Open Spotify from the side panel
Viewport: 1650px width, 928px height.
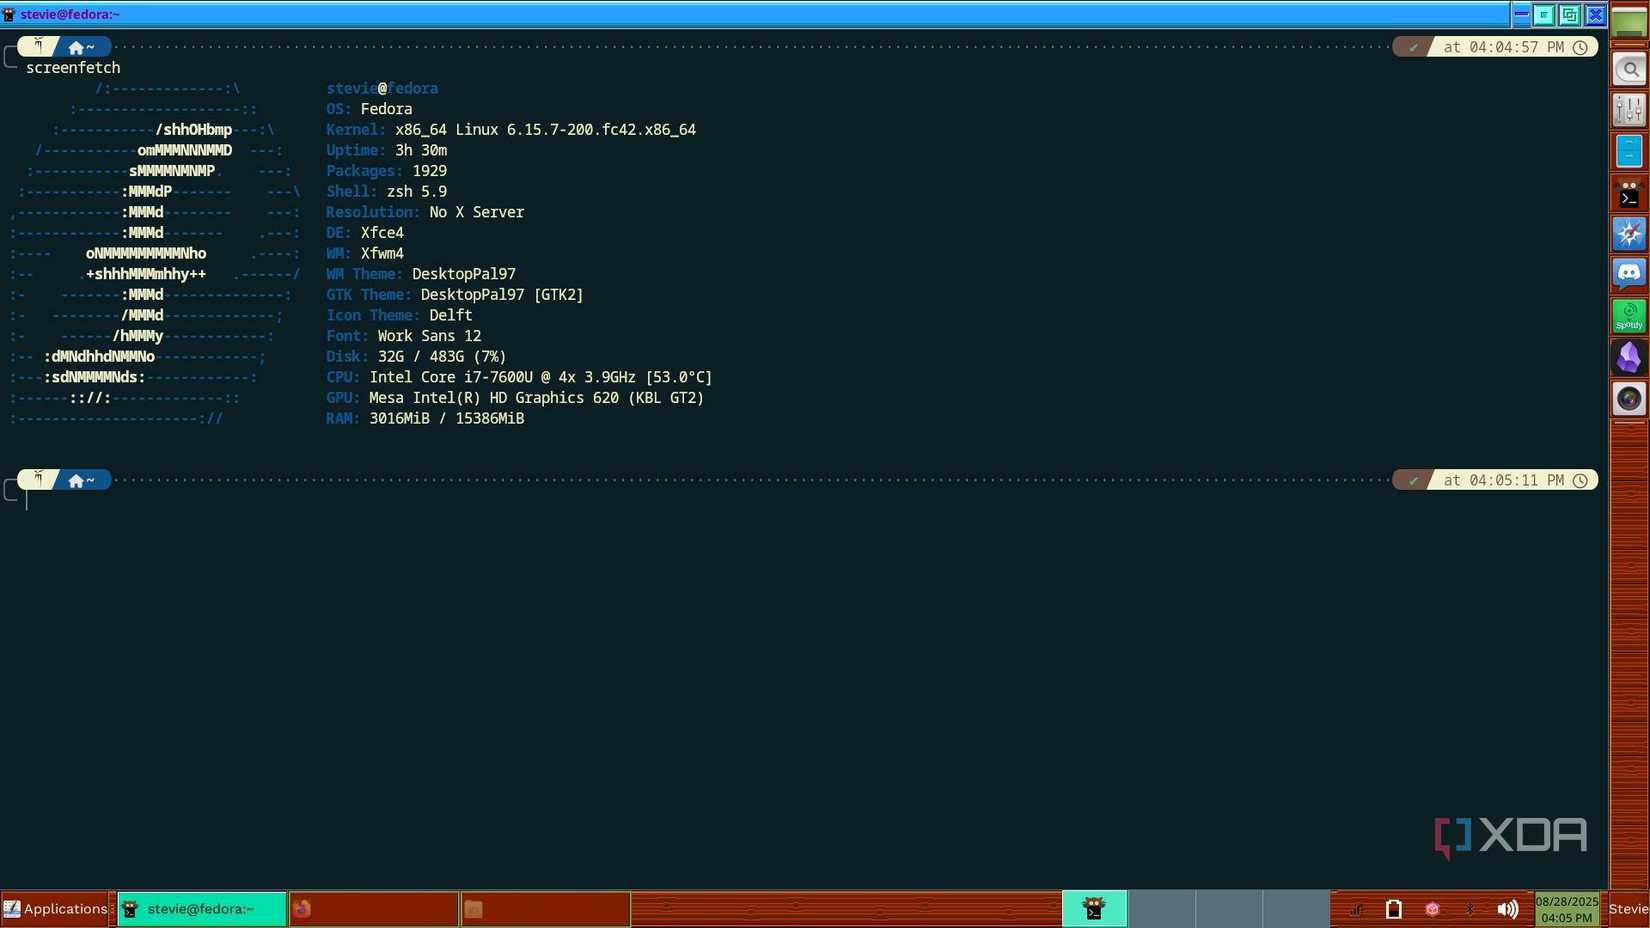pos(1629,316)
